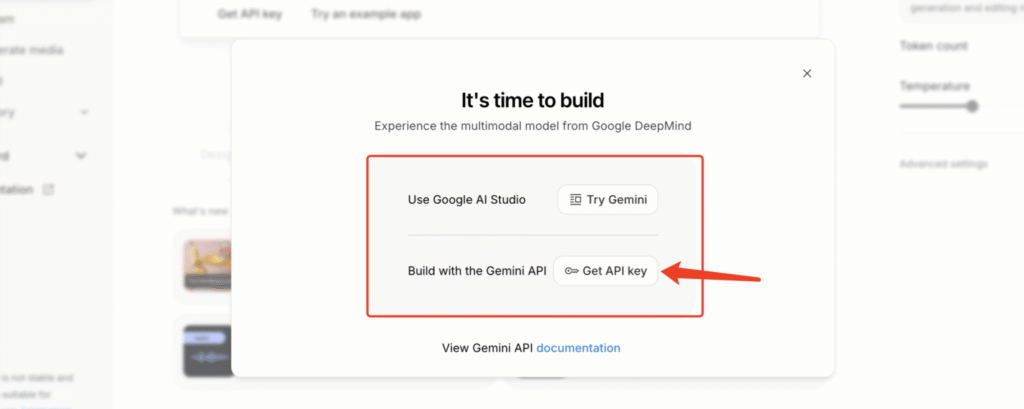Select the topmost partially visible sidebar item
Image resolution: width=1024 pixels, height=409 pixels.
8,19
